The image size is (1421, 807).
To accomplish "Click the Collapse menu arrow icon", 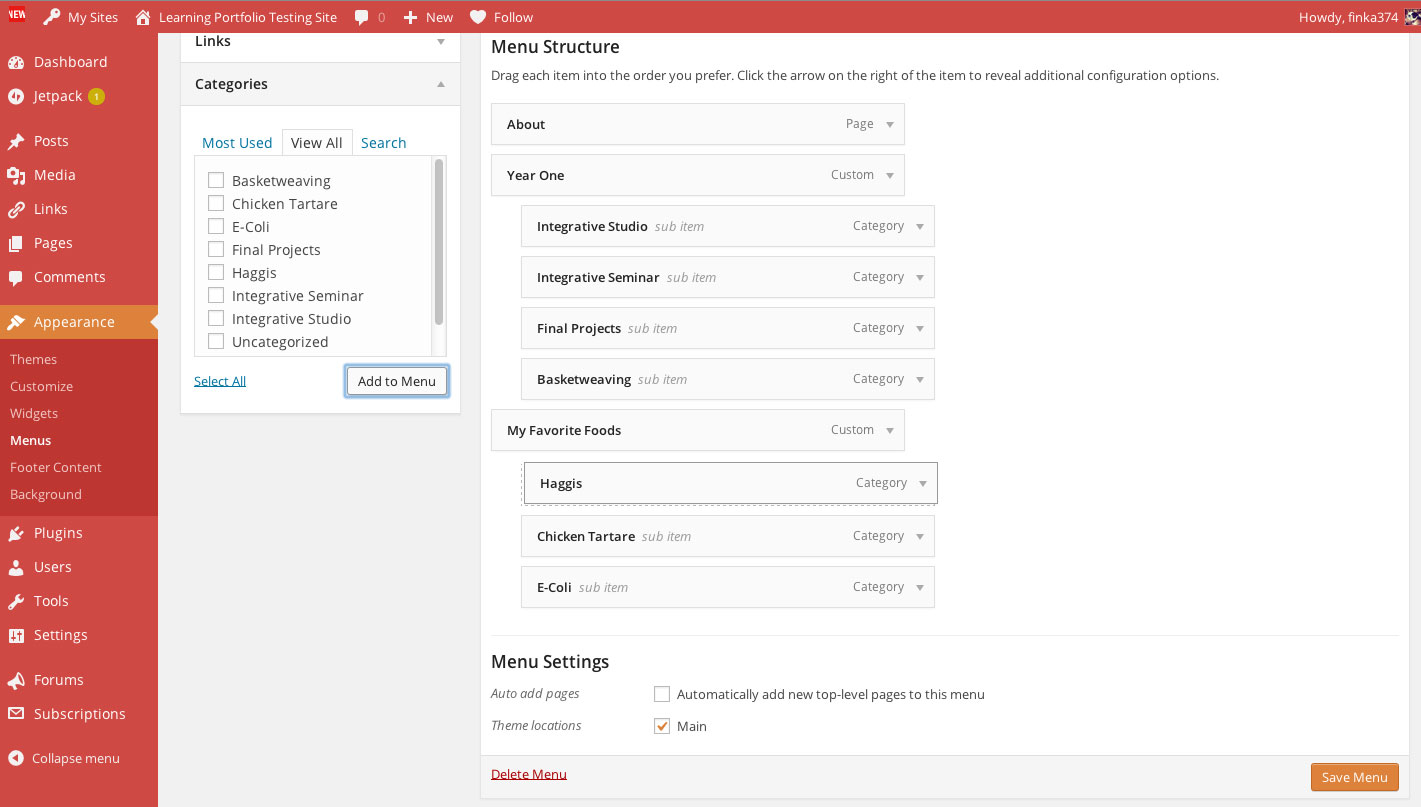I will pos(16,758).
